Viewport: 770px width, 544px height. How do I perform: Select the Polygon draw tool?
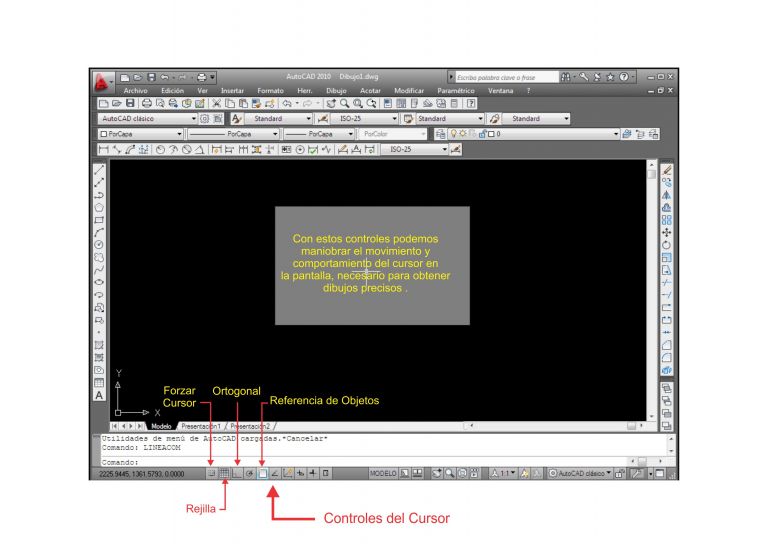pos(99,208)
